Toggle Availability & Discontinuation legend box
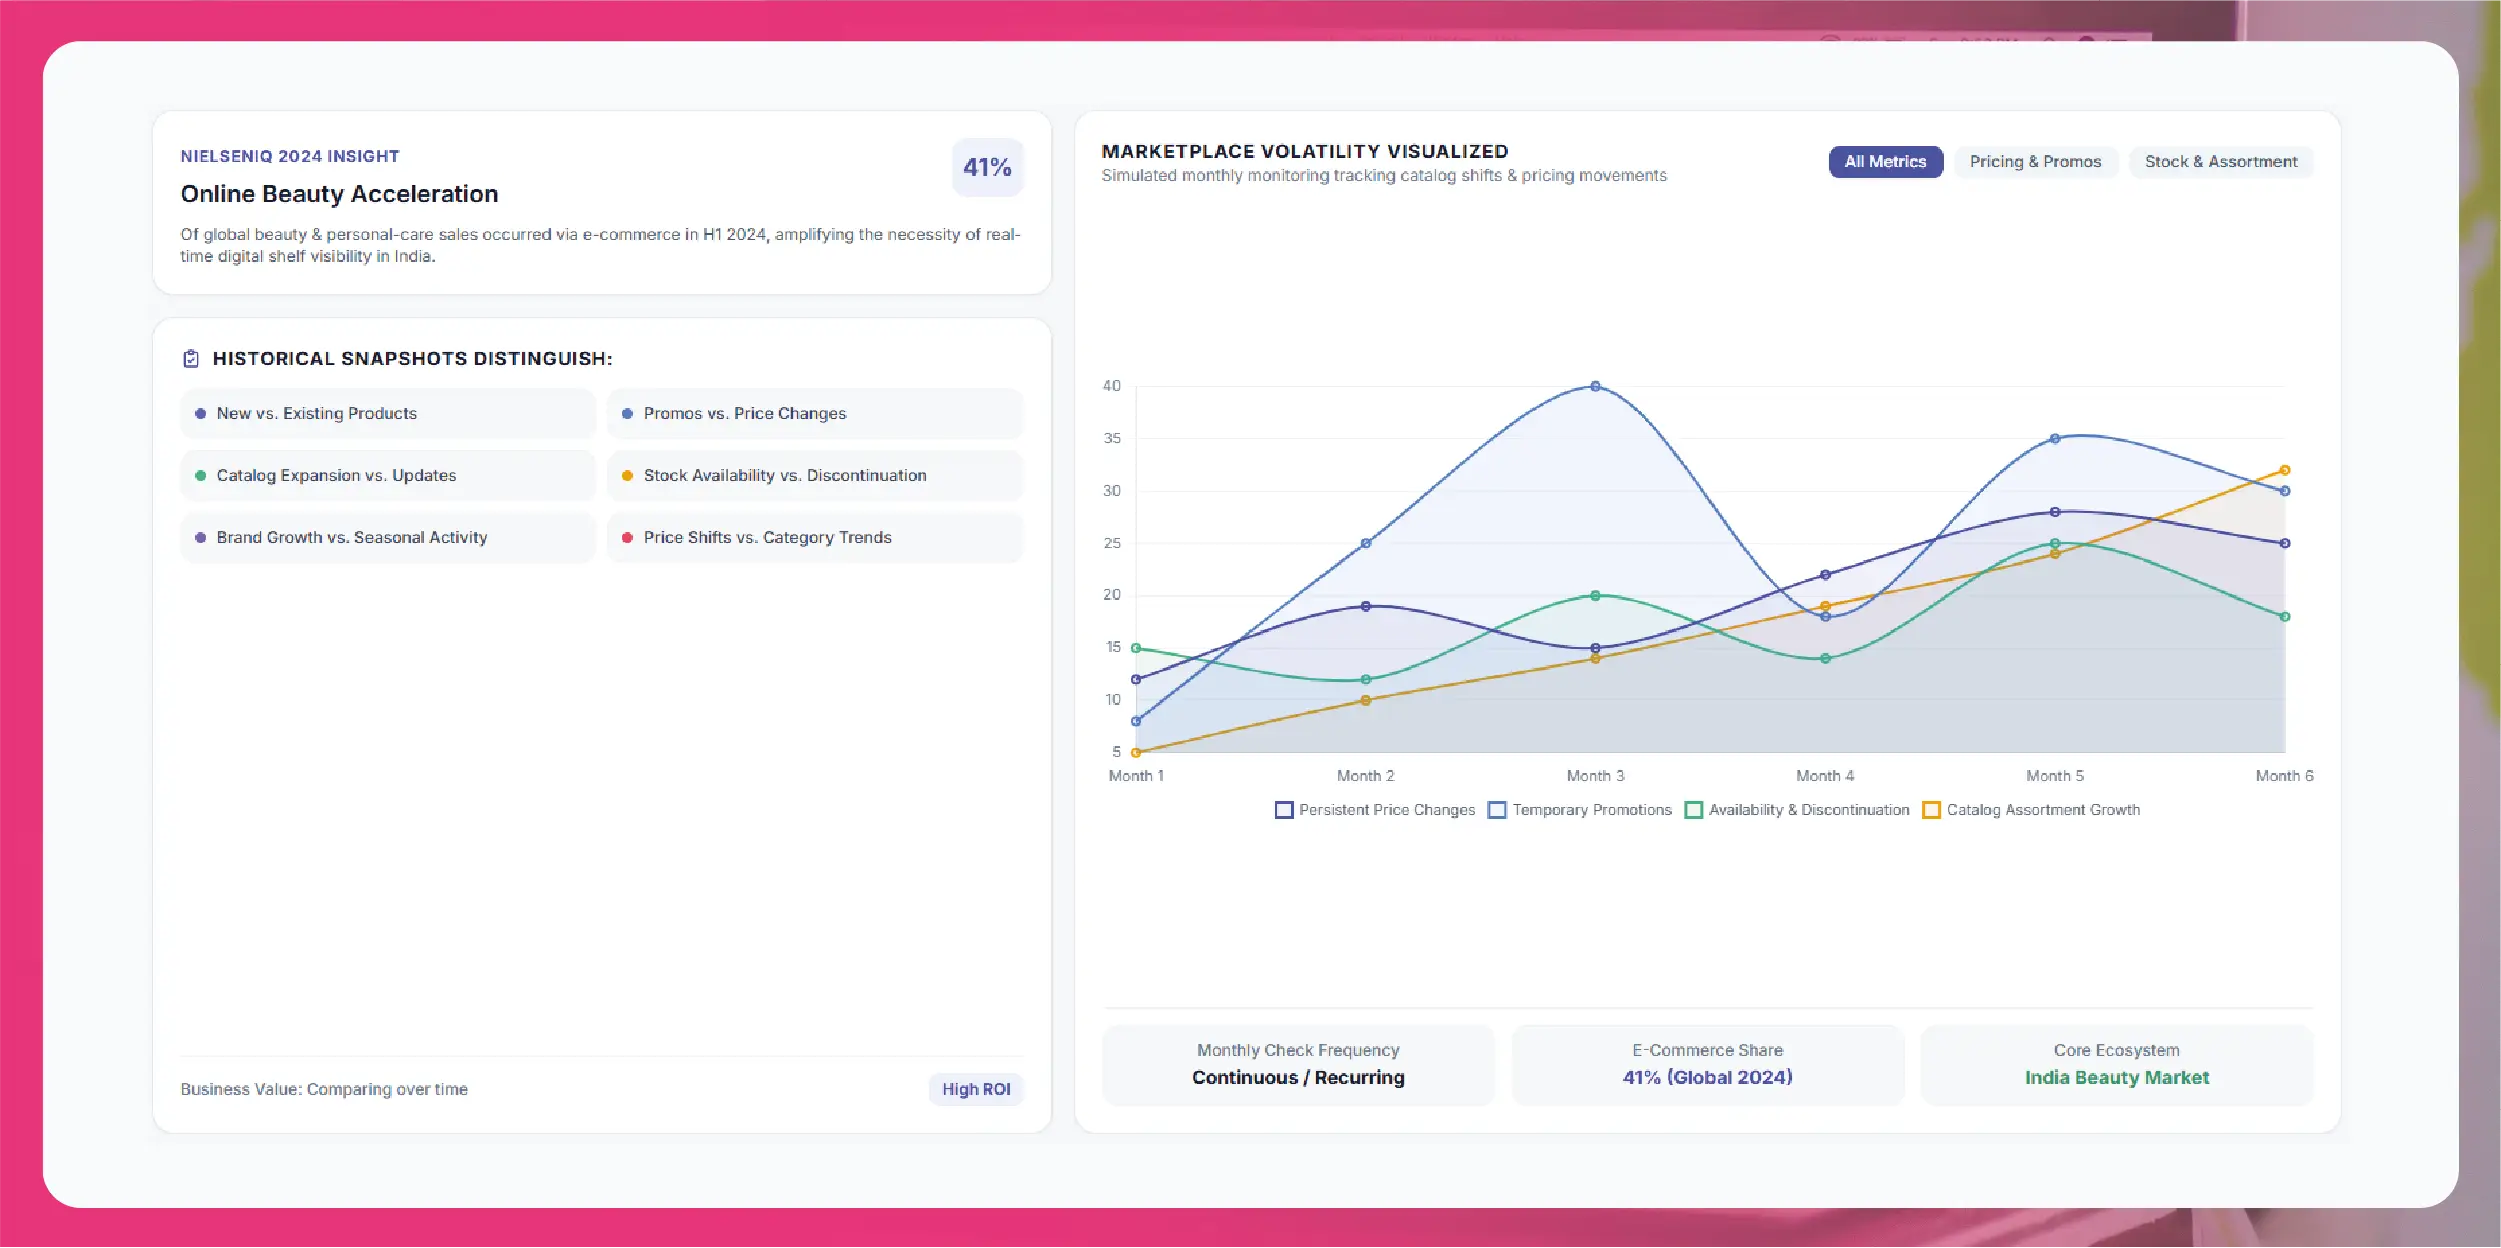 coord(1694,810)
